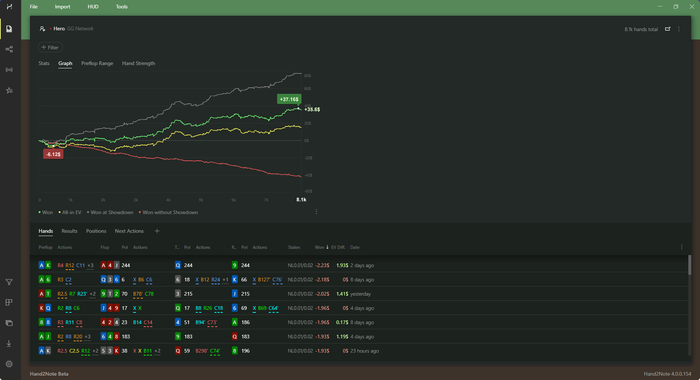Viewport: 700px width, 380px height.
Task: Open the report kebab menu top right
Action: (x=679, y=29)
